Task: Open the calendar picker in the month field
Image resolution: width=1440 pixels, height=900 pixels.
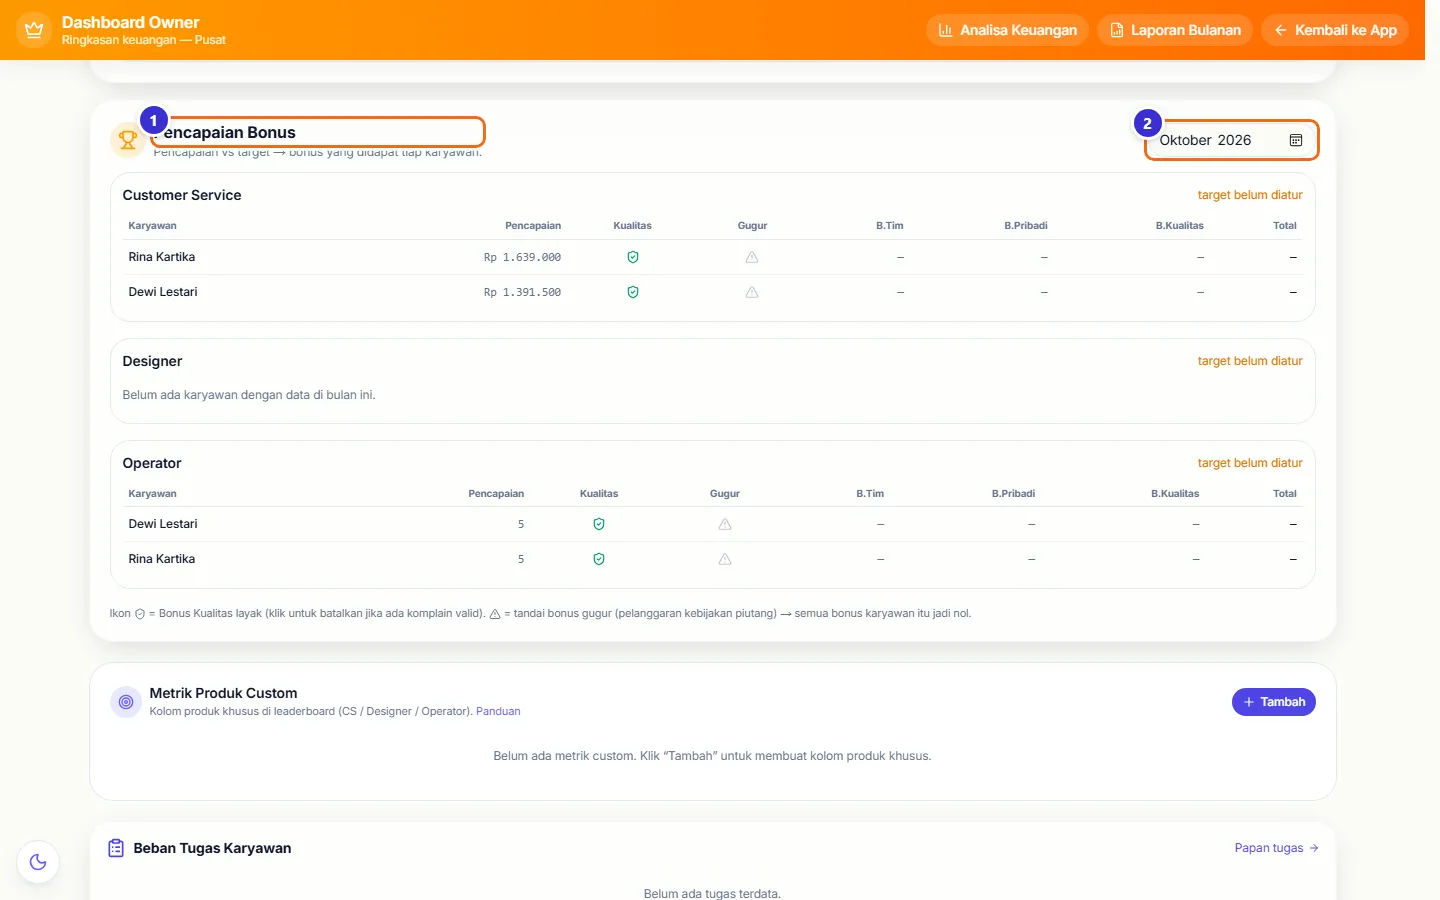Action: tap(1296, 140)
